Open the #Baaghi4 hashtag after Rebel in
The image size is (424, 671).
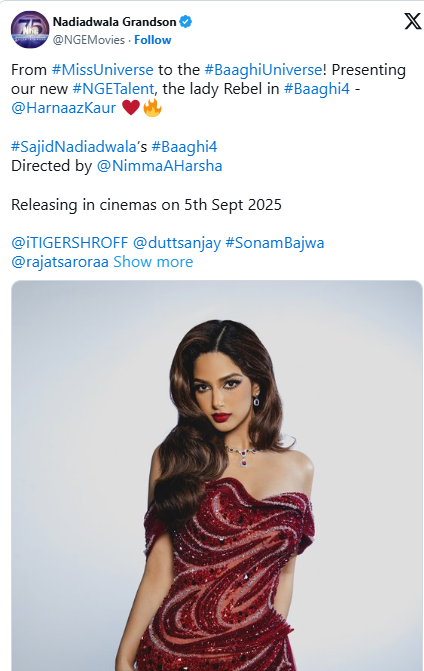click(317, 89)
